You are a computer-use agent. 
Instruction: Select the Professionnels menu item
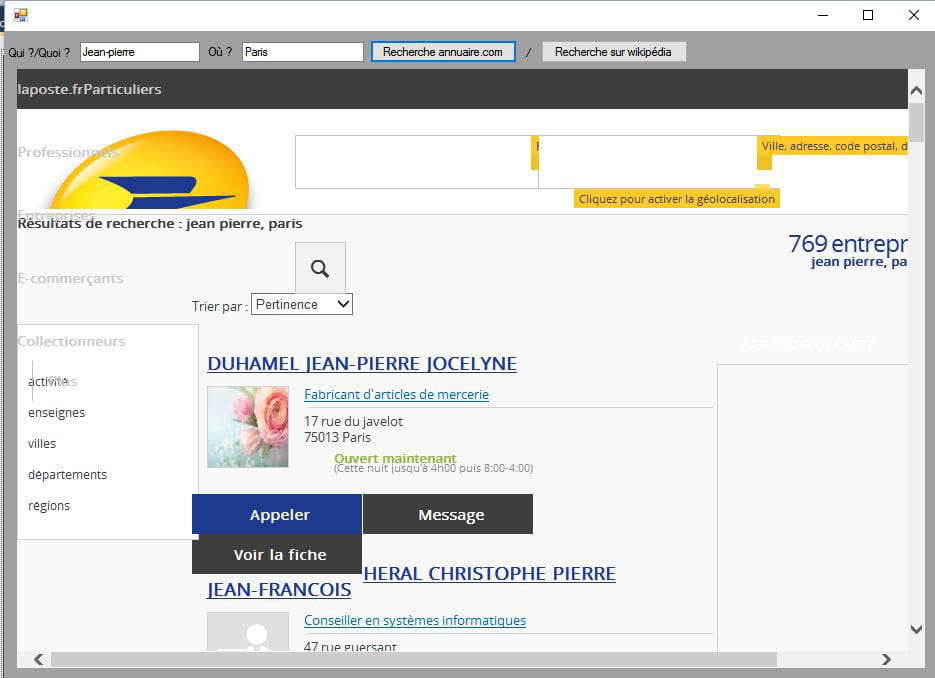point(68,152)
